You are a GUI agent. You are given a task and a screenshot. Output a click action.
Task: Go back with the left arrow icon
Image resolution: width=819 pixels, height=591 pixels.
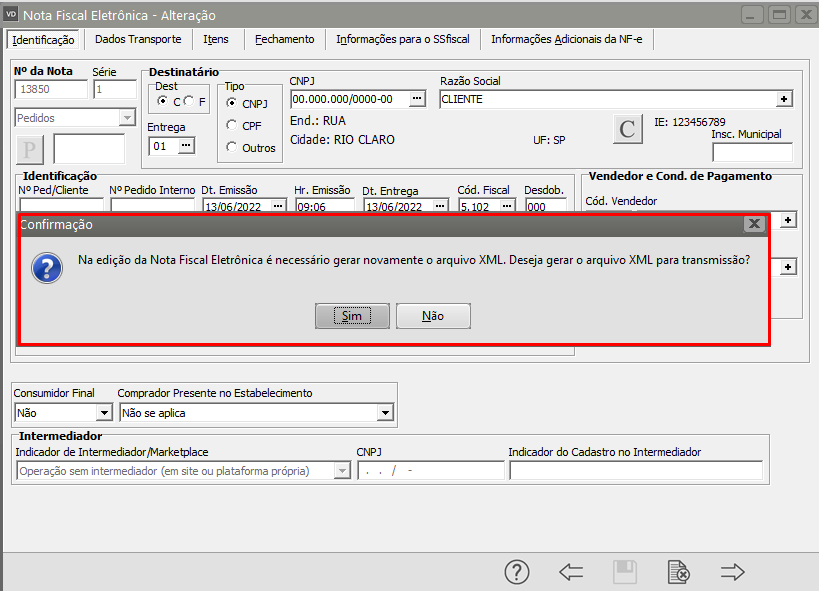[571, 571]
